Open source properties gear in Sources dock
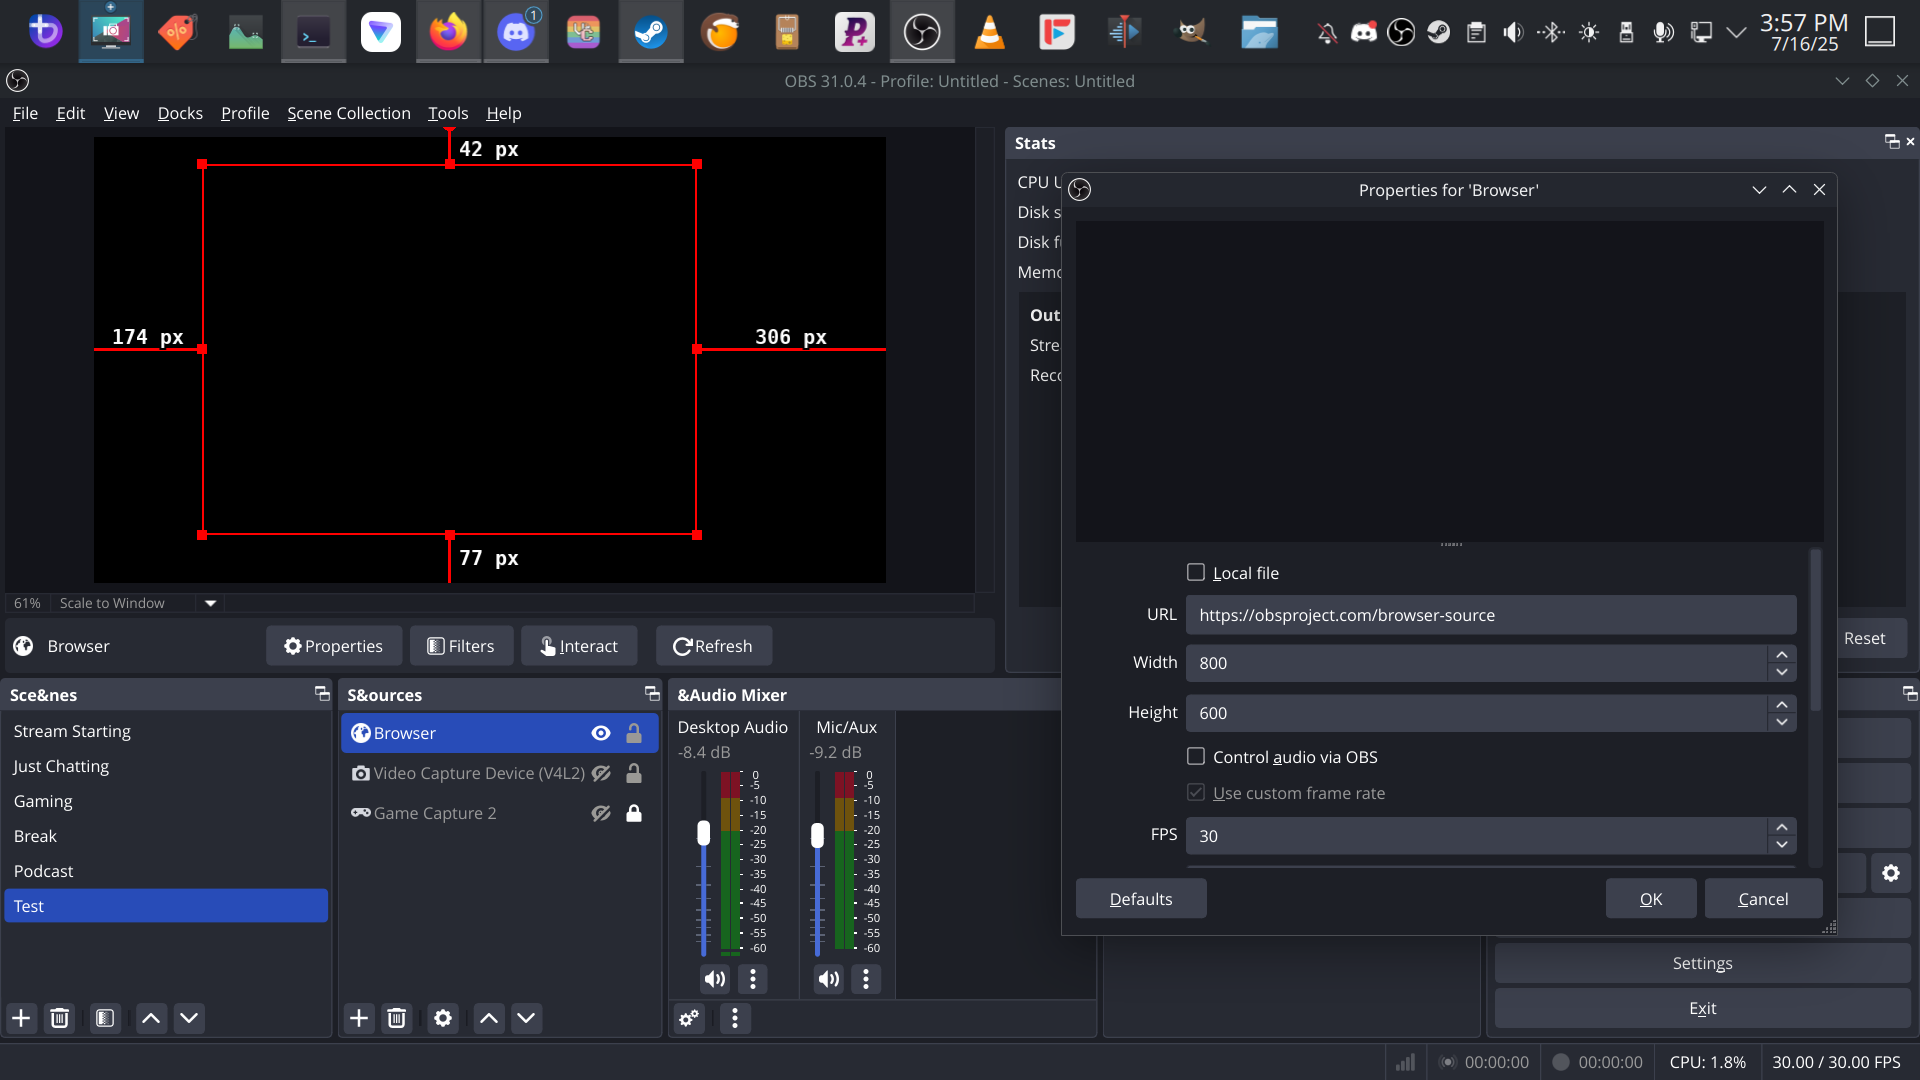Image resolution: width=1920 pixels, height=1080 pixels. [443, 1018]
